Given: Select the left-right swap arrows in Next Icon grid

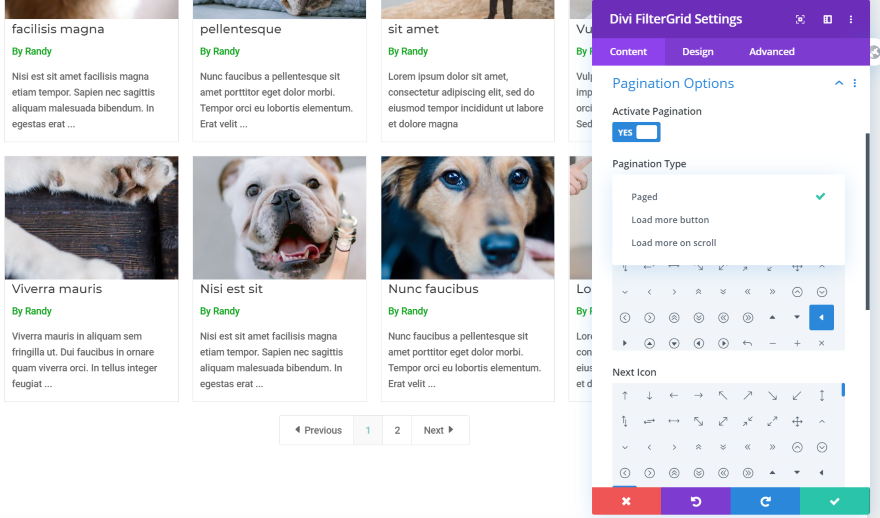Looking at the screenshot, I should pyautogui.click(x=649, y=421).
